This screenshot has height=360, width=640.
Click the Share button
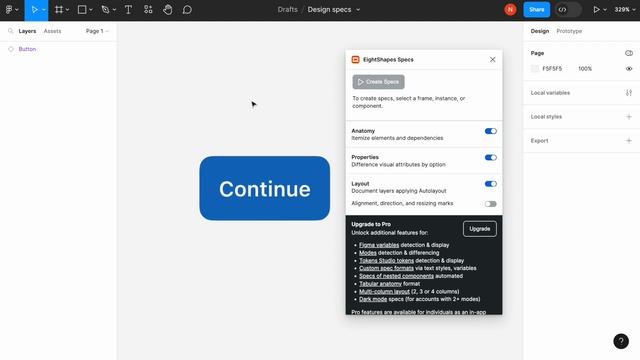pyautogui.click(x=536, y=9)
